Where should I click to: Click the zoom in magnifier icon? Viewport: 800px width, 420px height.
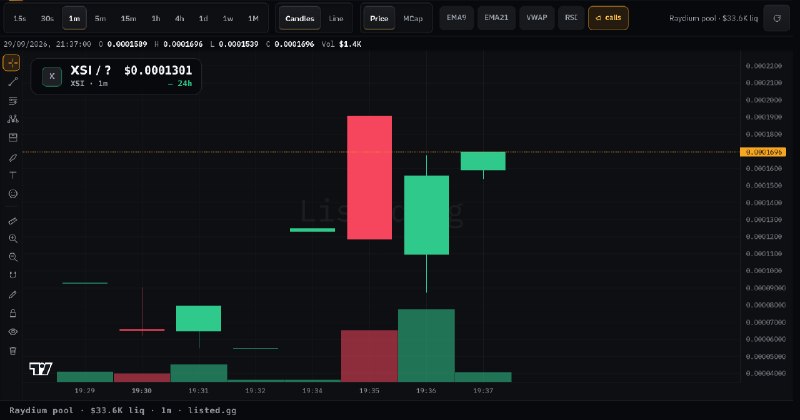(13, 239)
